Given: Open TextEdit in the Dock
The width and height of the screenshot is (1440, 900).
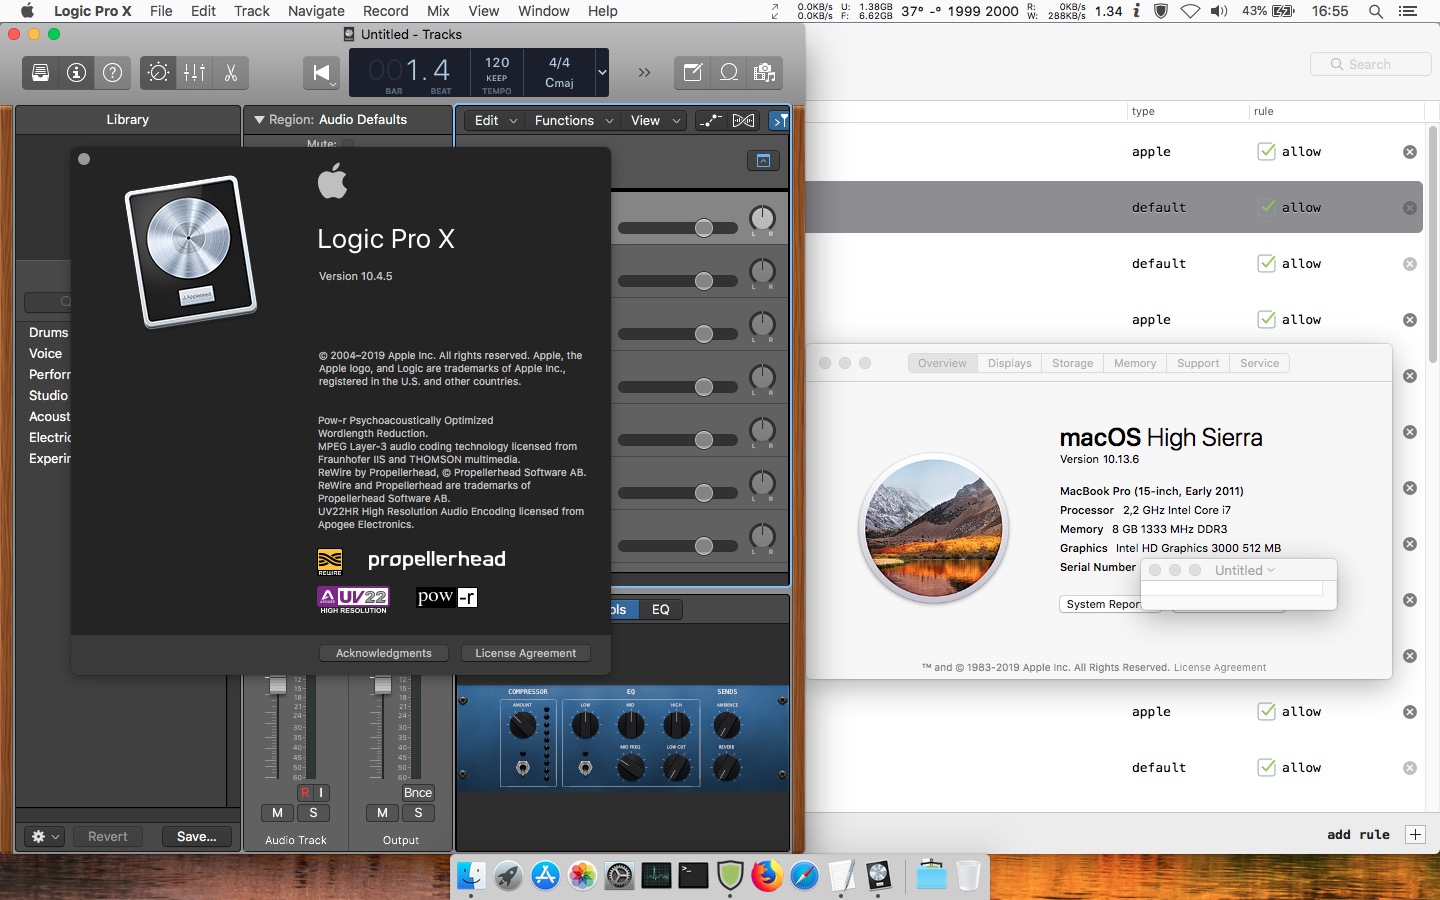Looking at the screenshot, I should 841,876.
